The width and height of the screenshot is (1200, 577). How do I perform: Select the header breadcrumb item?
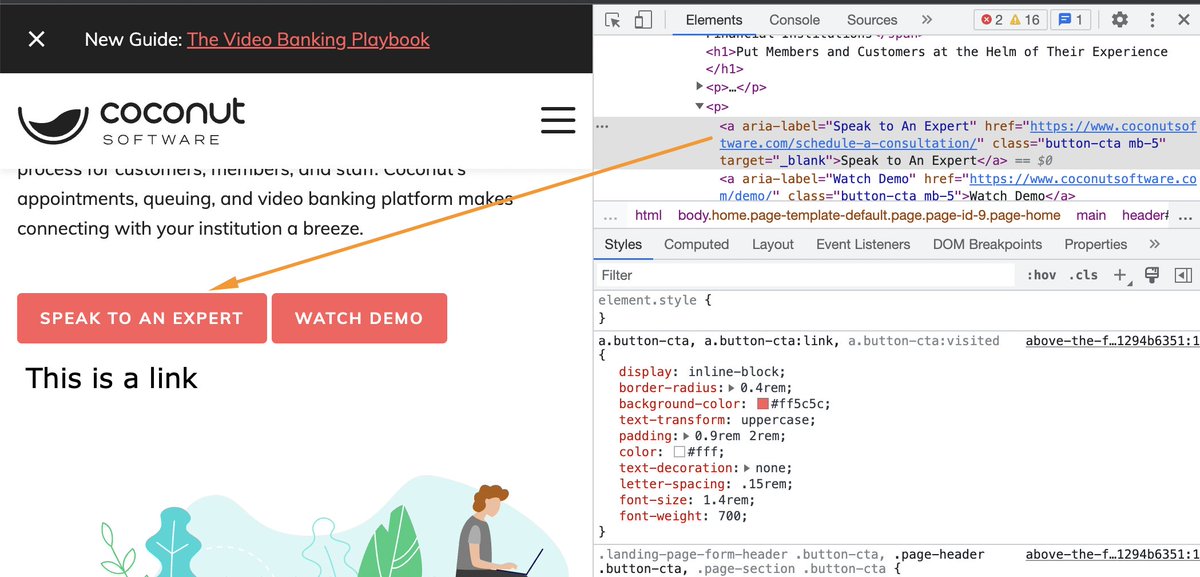click(x=1144, y=215)
